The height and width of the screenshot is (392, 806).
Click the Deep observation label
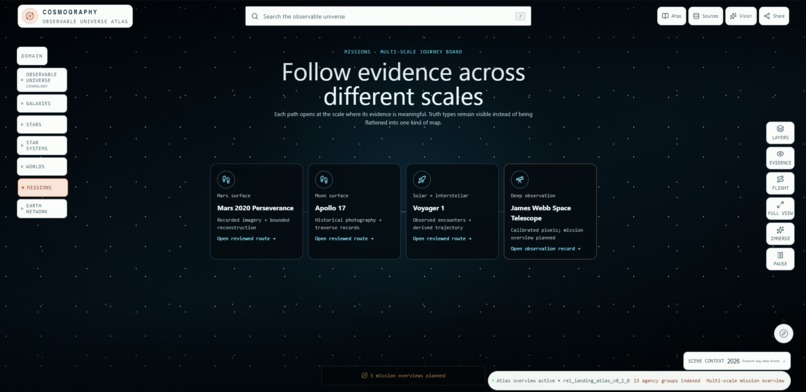pos(533,196)
